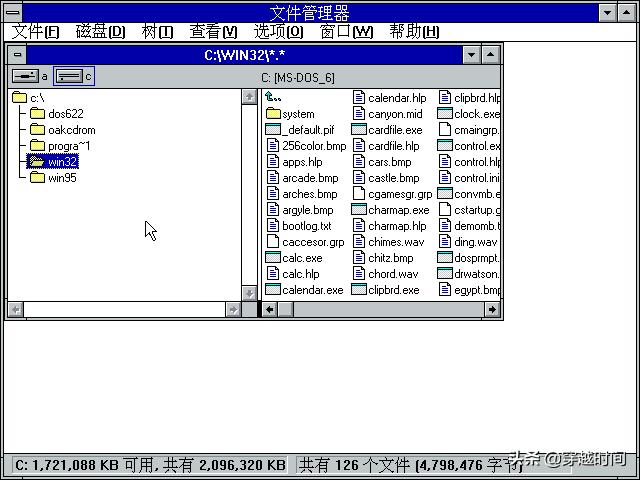This screenshot has width=640, height=480.
Task: Open the 帮助(H) menu
Action: pos(414,32)
